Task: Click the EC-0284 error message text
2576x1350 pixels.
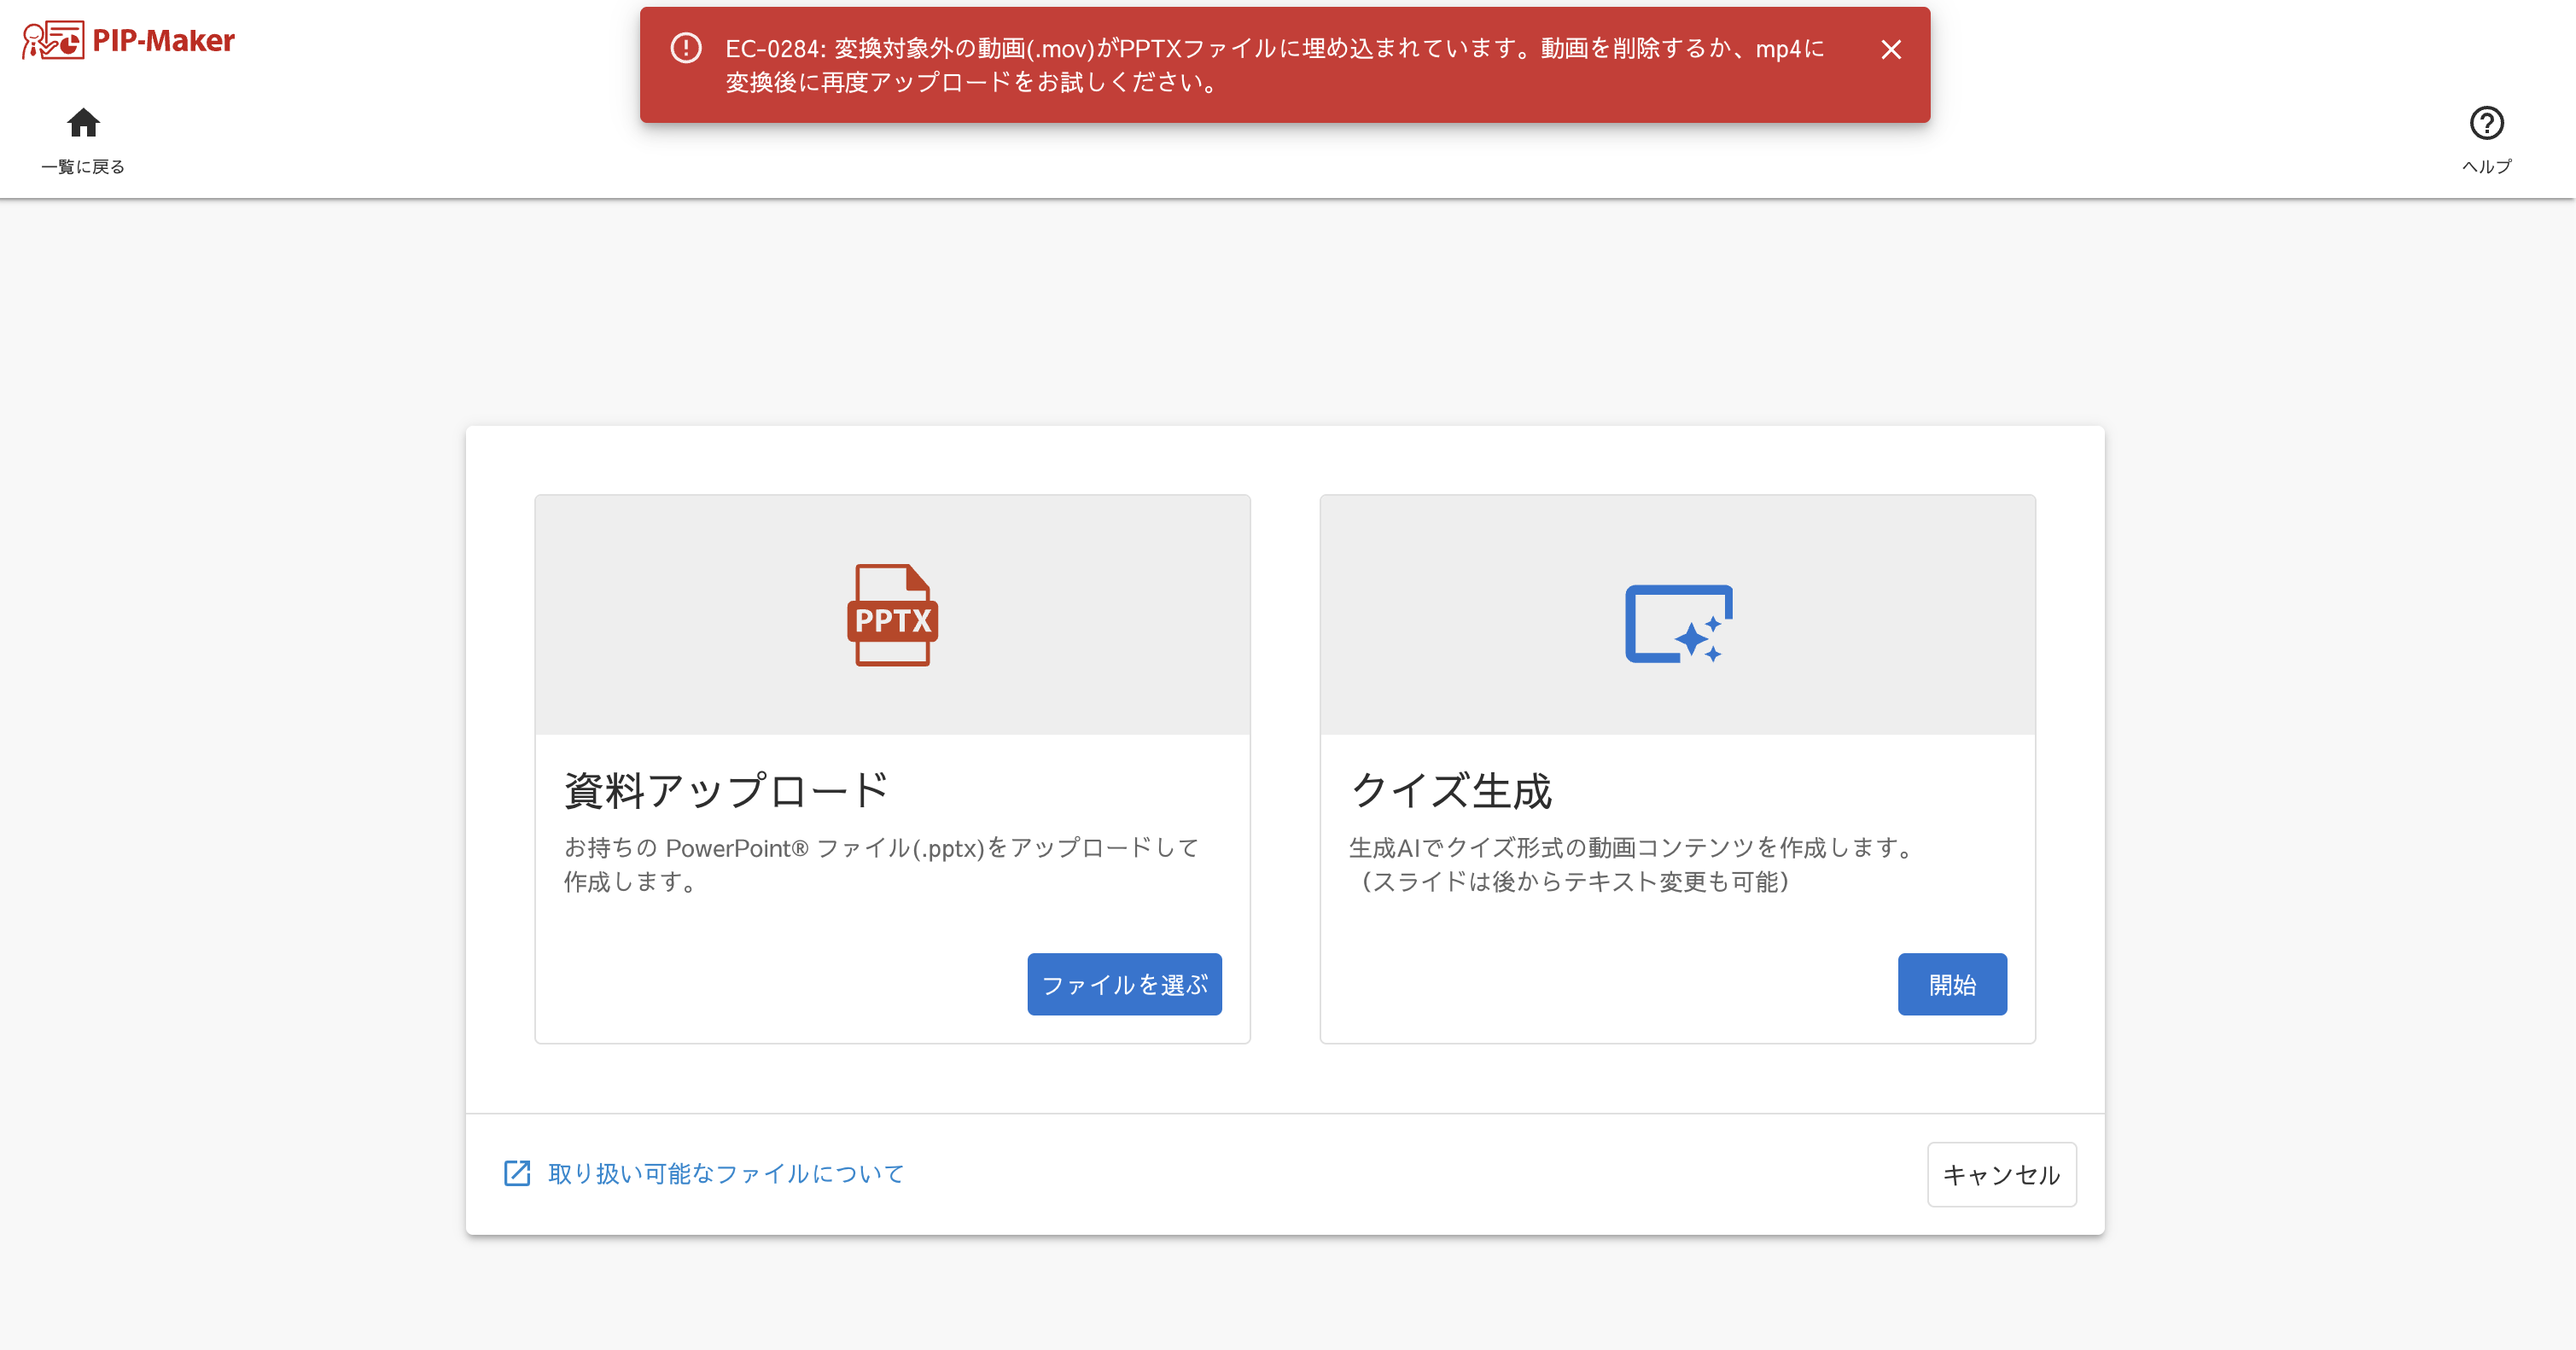Action: tap(1275, 65)
